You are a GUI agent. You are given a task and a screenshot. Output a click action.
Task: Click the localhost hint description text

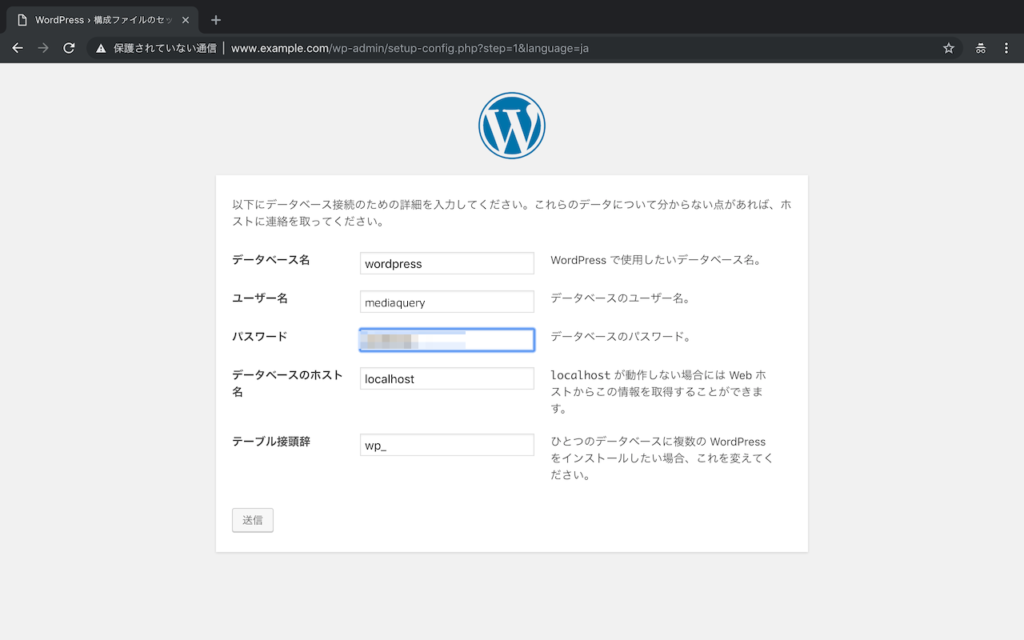point(658,392)
